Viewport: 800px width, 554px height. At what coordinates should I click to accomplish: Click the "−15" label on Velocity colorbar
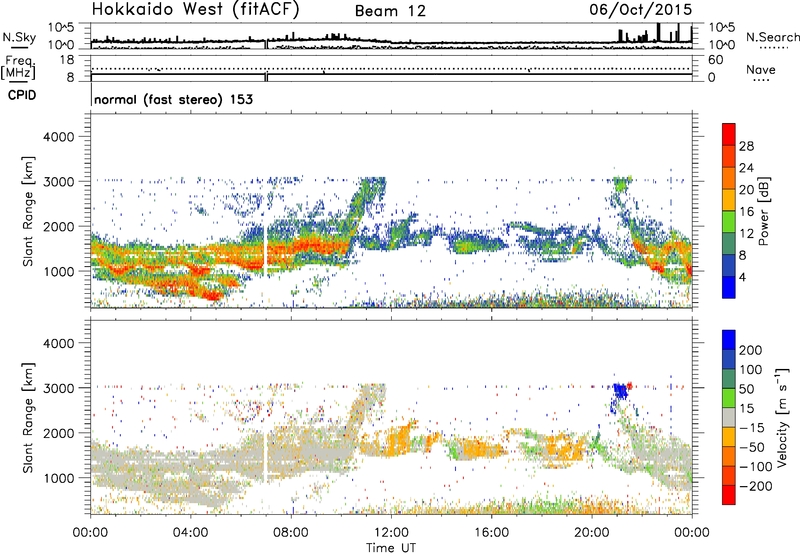click(752, 427)
